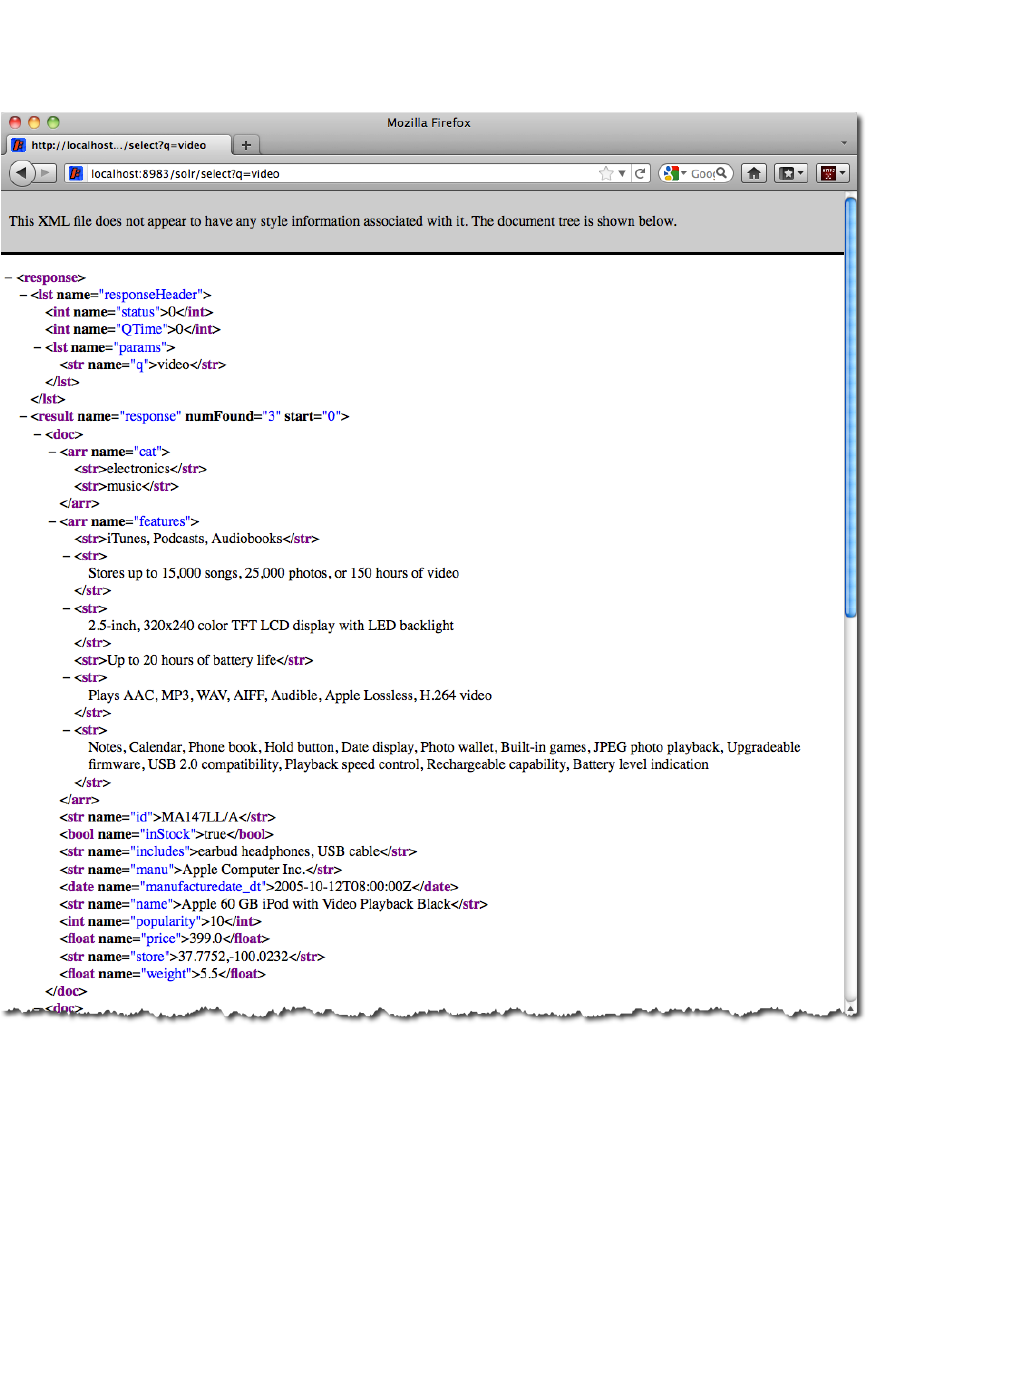Click the price float 399.0 line
The width and height of the screenshot is (1032, 1392).
coord(165,939)
